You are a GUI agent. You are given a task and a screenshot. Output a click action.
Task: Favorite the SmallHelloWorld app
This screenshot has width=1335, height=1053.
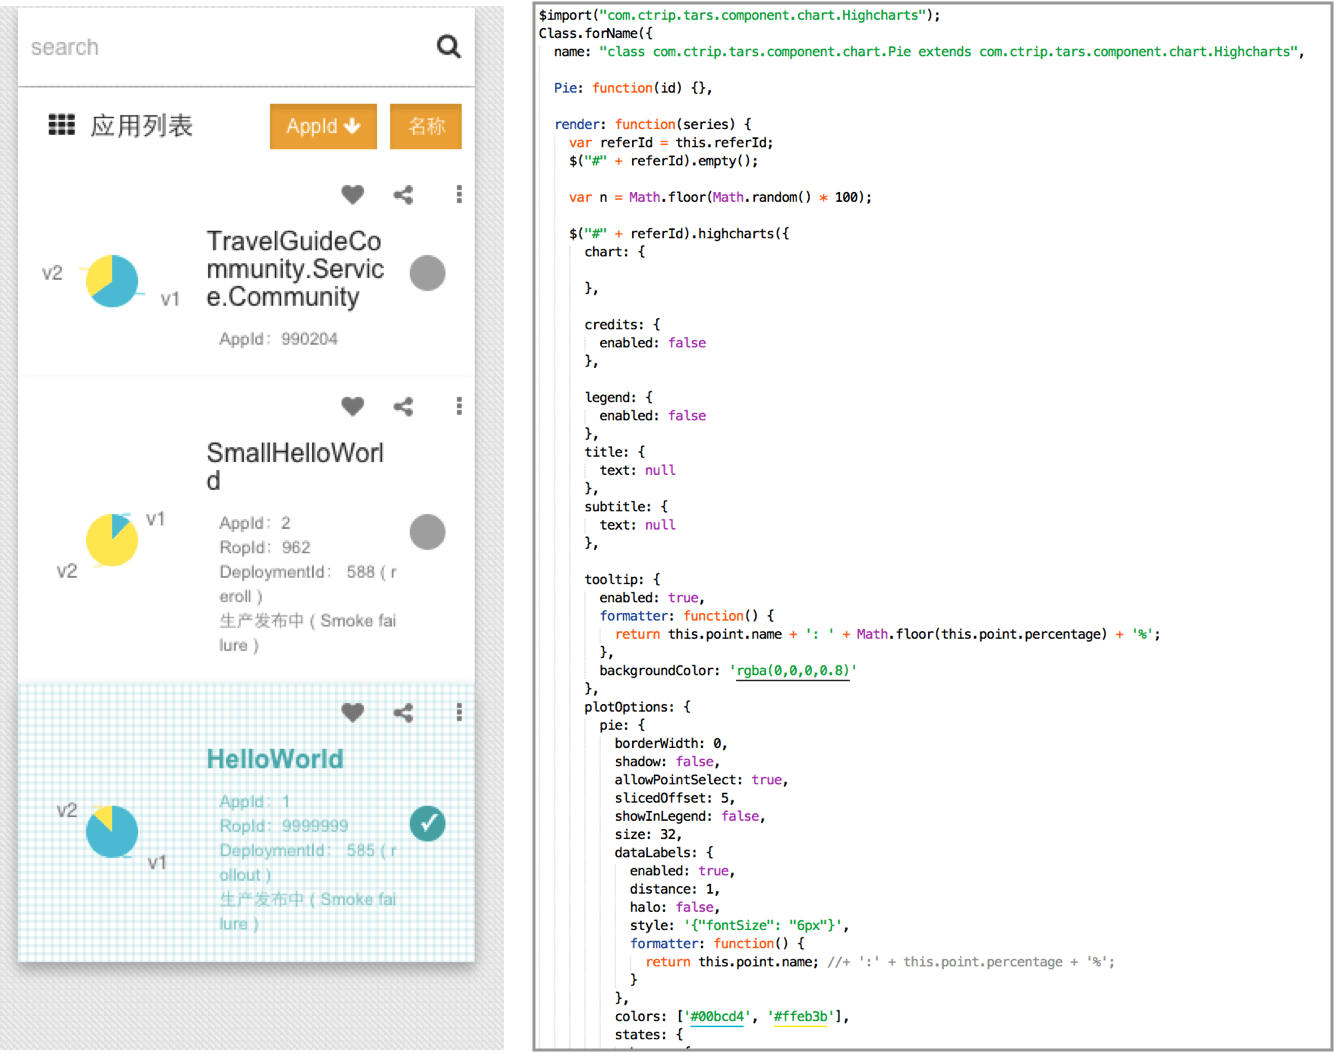pos(352,406)
